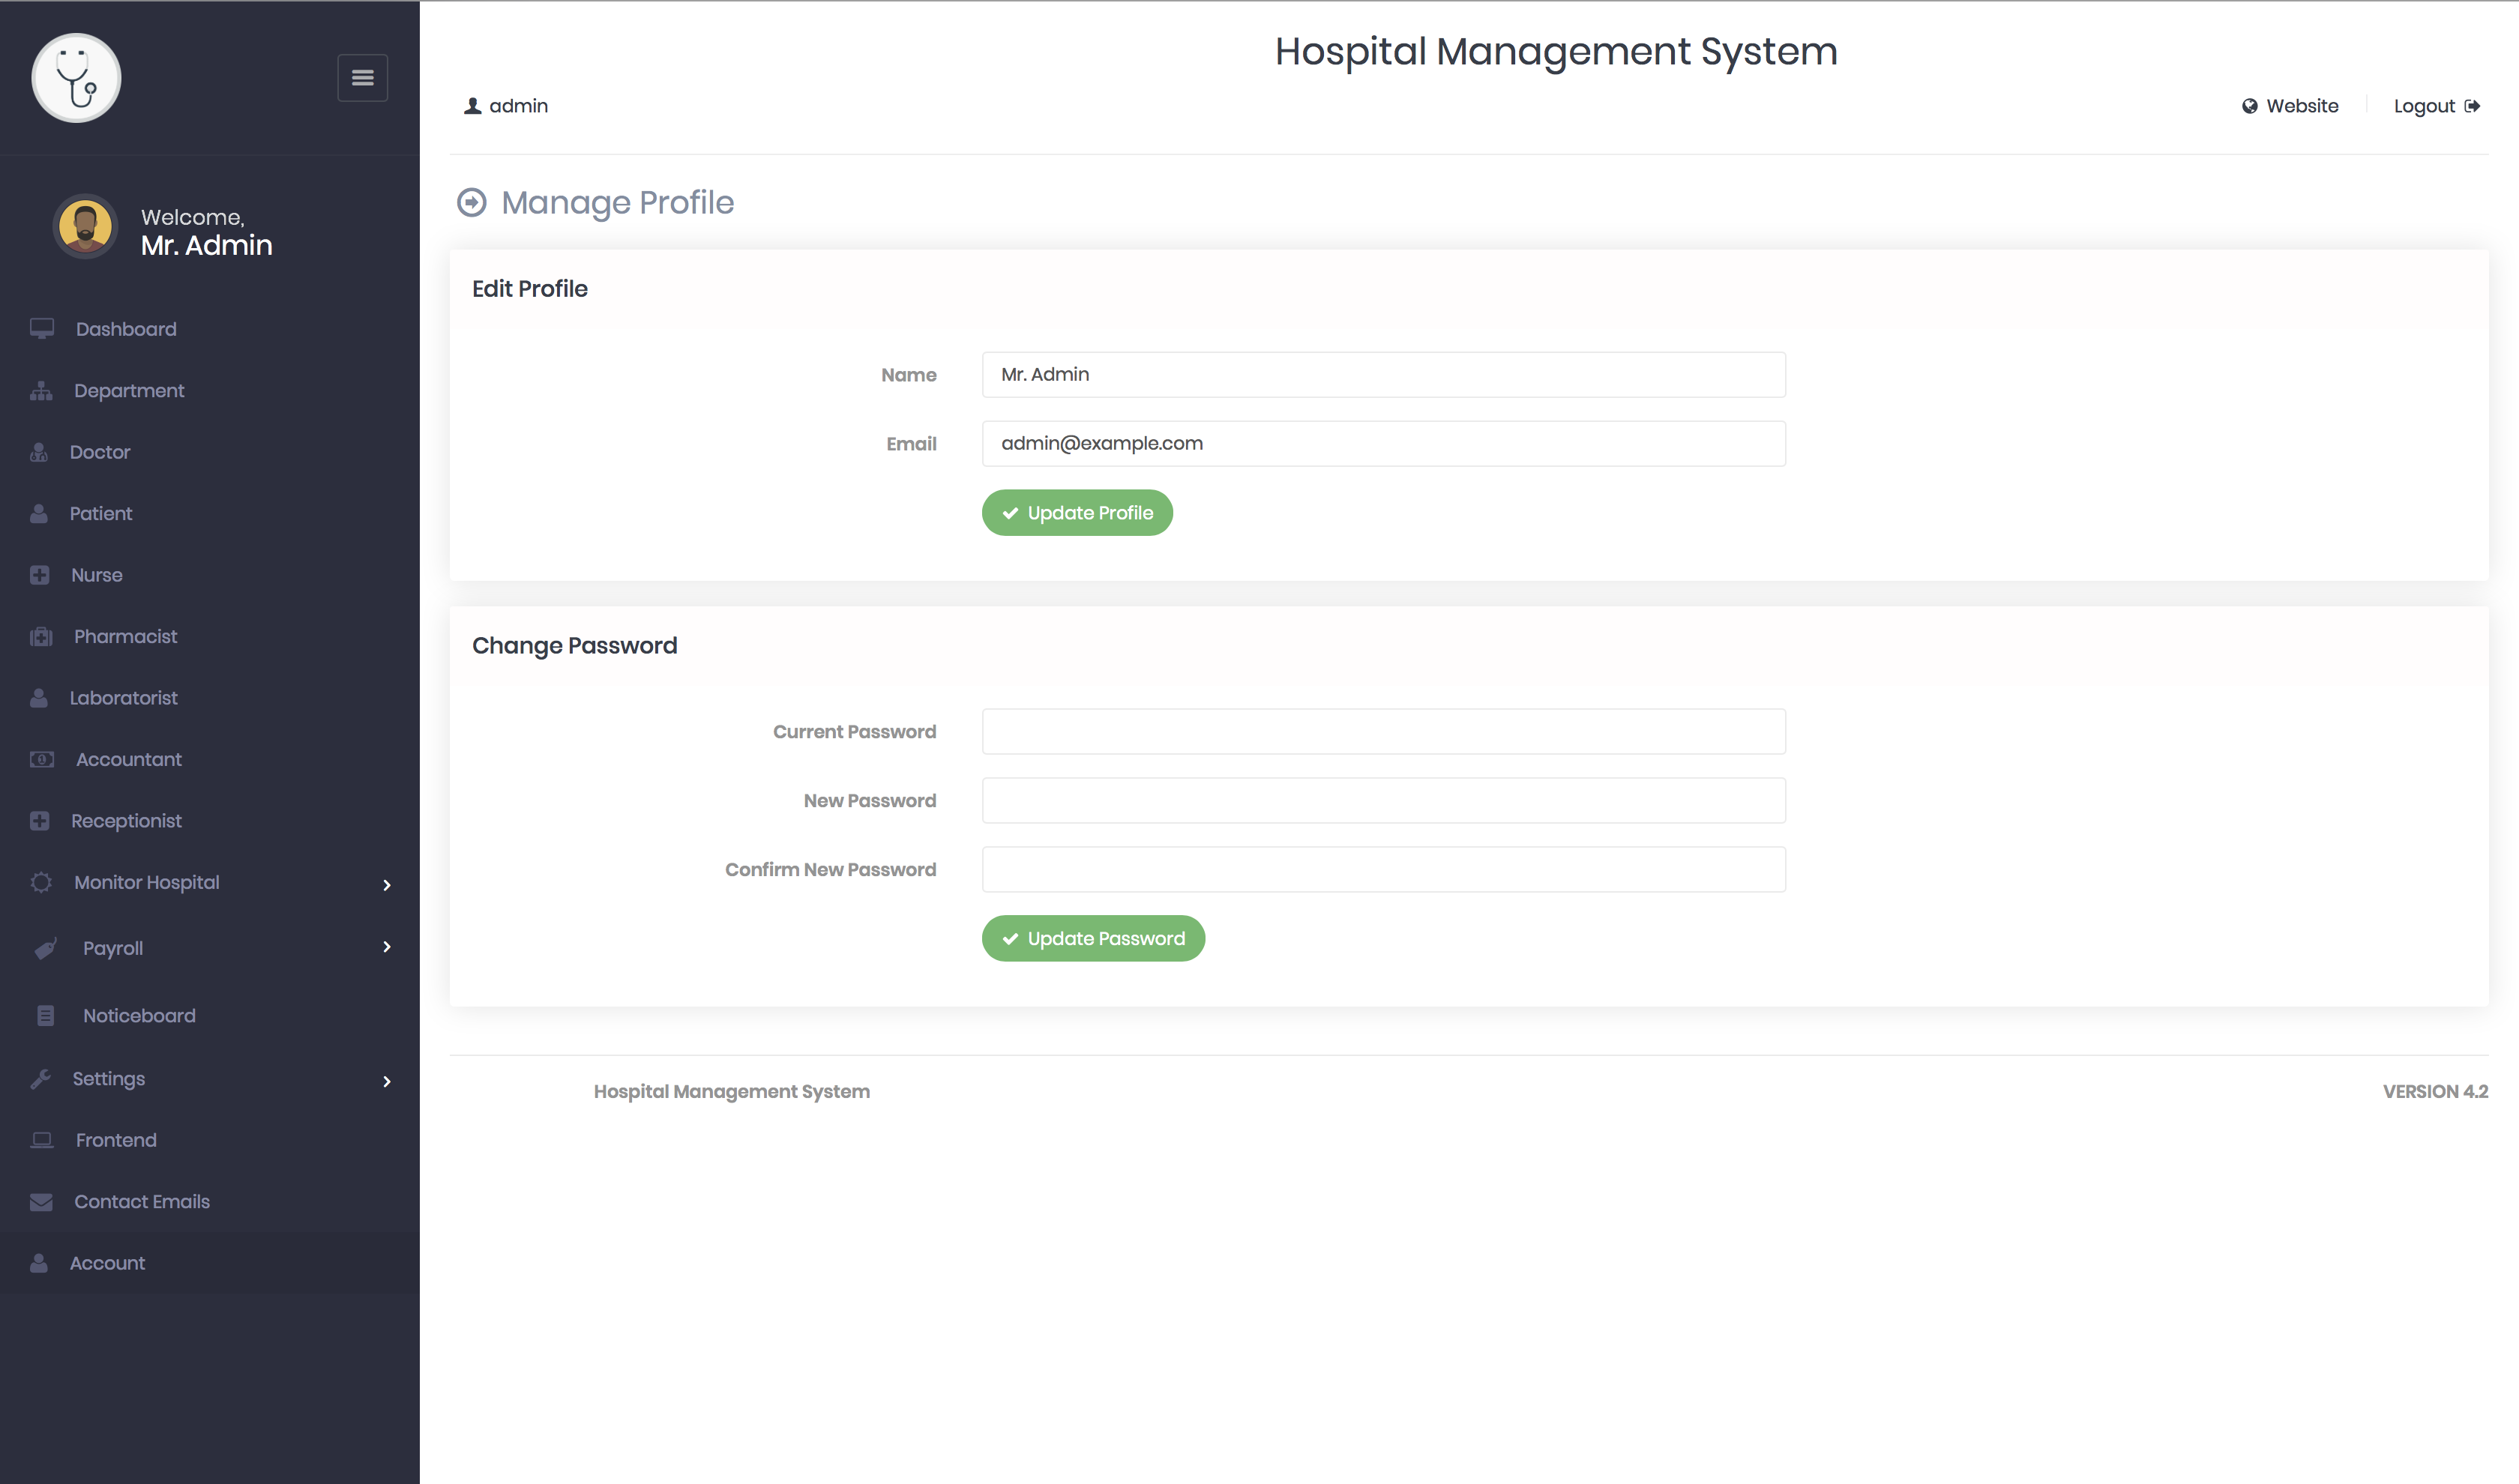The height and width of the screenshot is (1484, 2519).
Task: Click the Manage Profile heading text
Action: point(617,203)
